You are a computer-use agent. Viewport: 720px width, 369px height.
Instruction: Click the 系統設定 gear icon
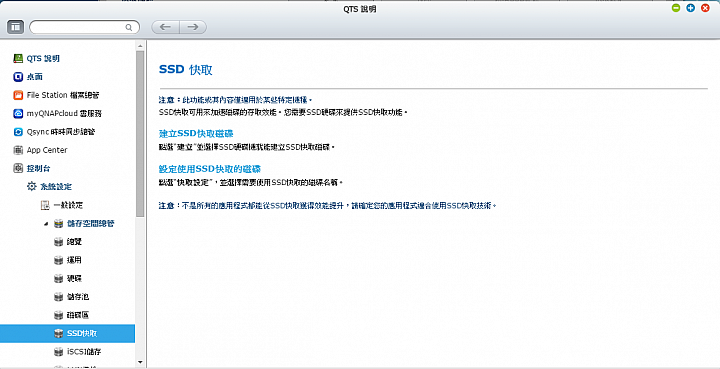[x=31, y=186]
